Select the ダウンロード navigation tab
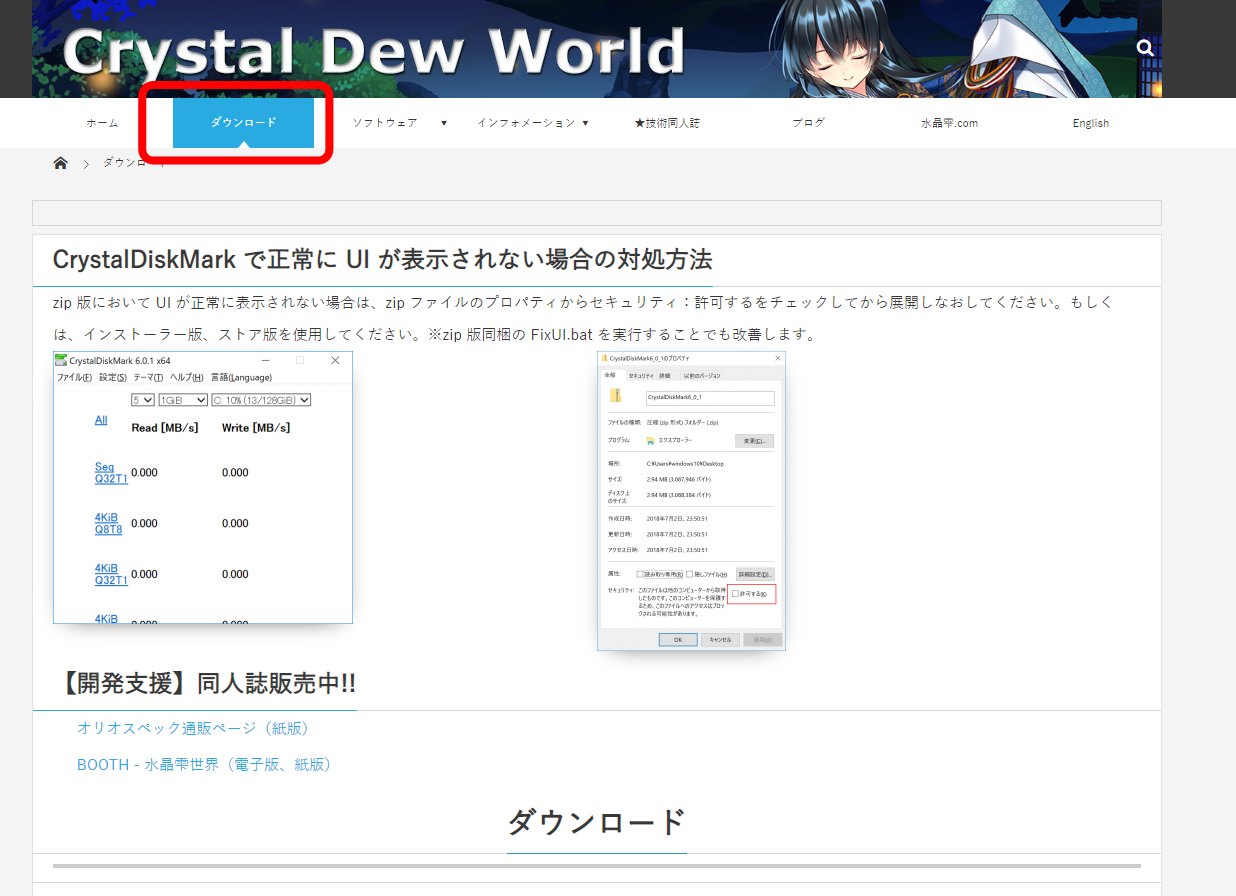Screen dimensions: 1236x896 (x=244, y=123)
